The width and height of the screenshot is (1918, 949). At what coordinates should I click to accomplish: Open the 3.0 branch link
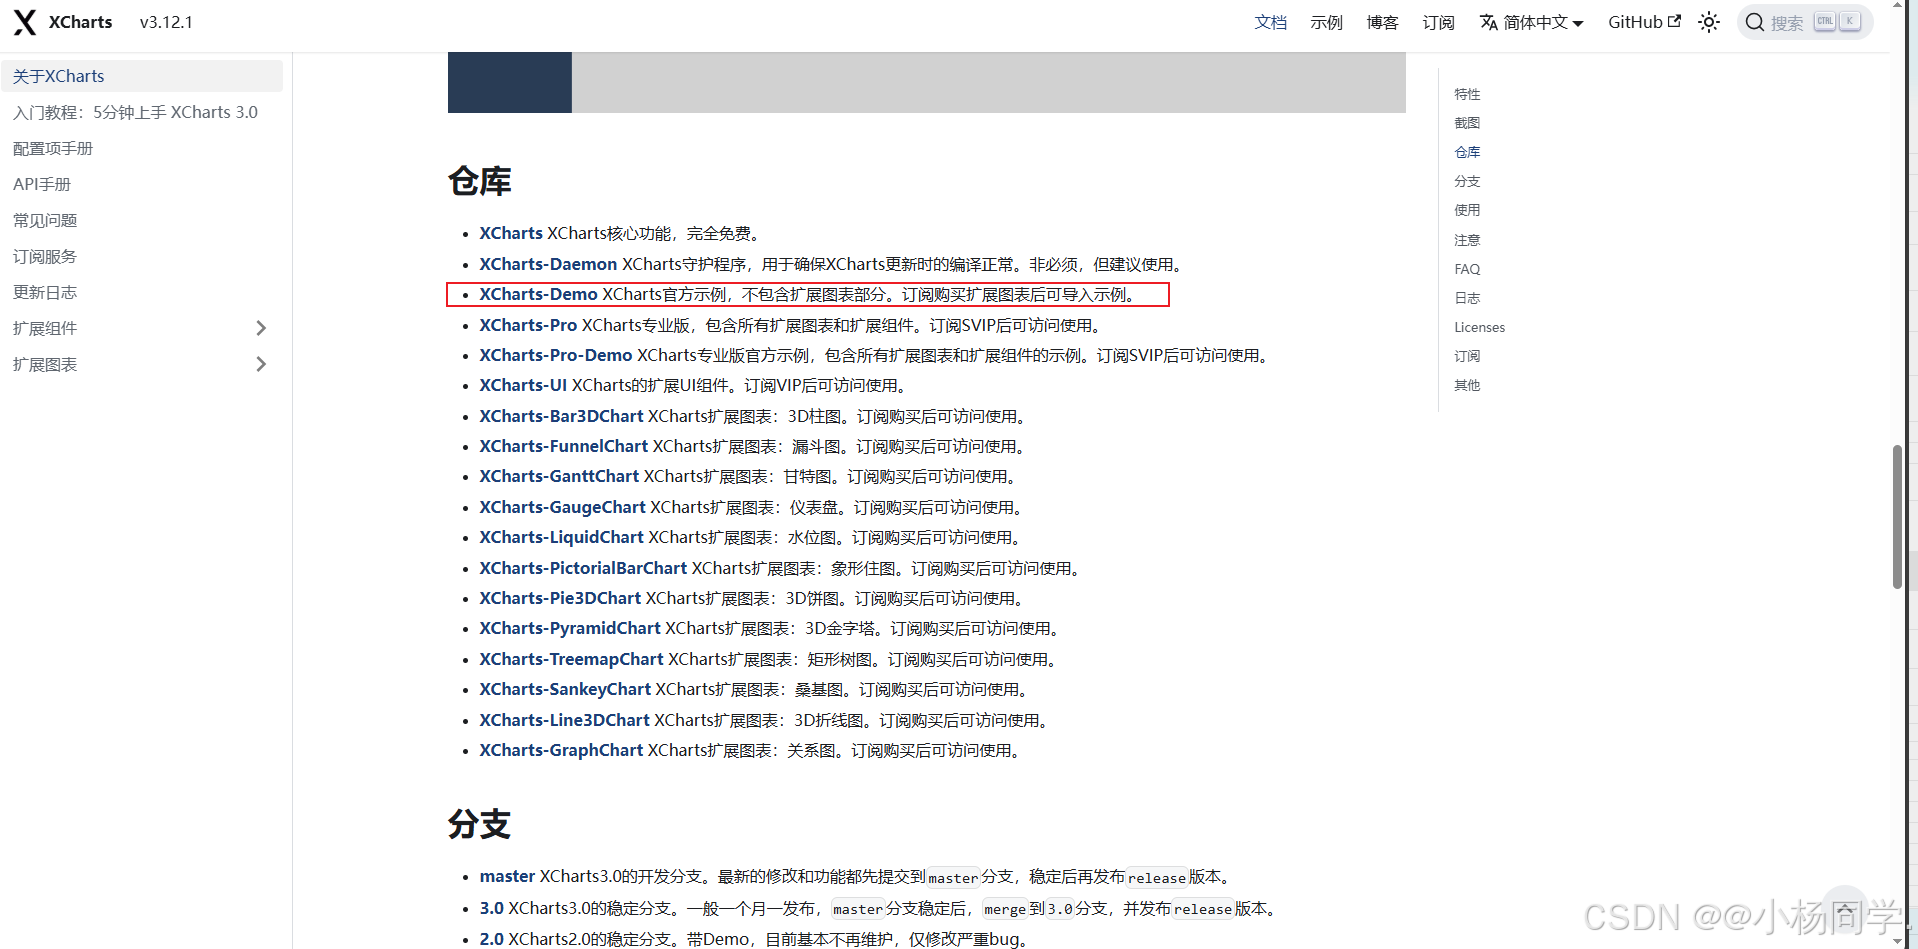491,908
